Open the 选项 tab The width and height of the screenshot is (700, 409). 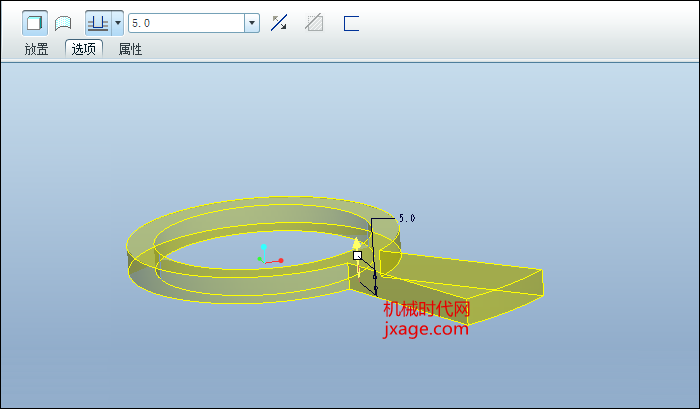tap(84, 49)
